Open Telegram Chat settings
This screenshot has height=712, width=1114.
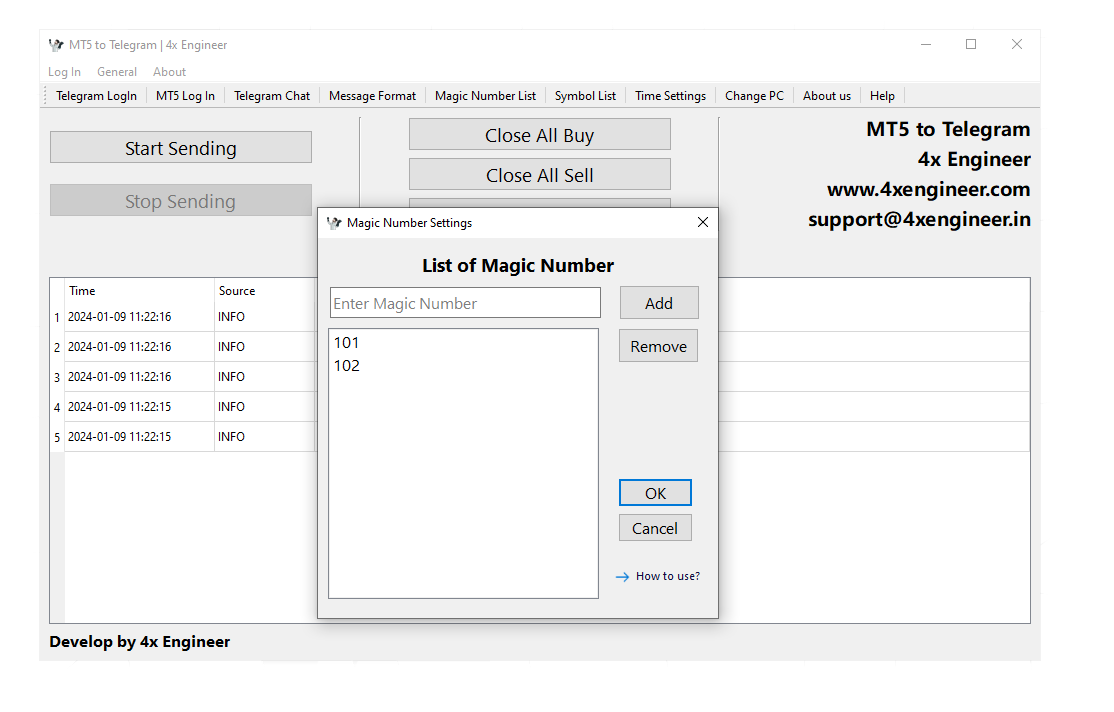click(x=272, y=96)
